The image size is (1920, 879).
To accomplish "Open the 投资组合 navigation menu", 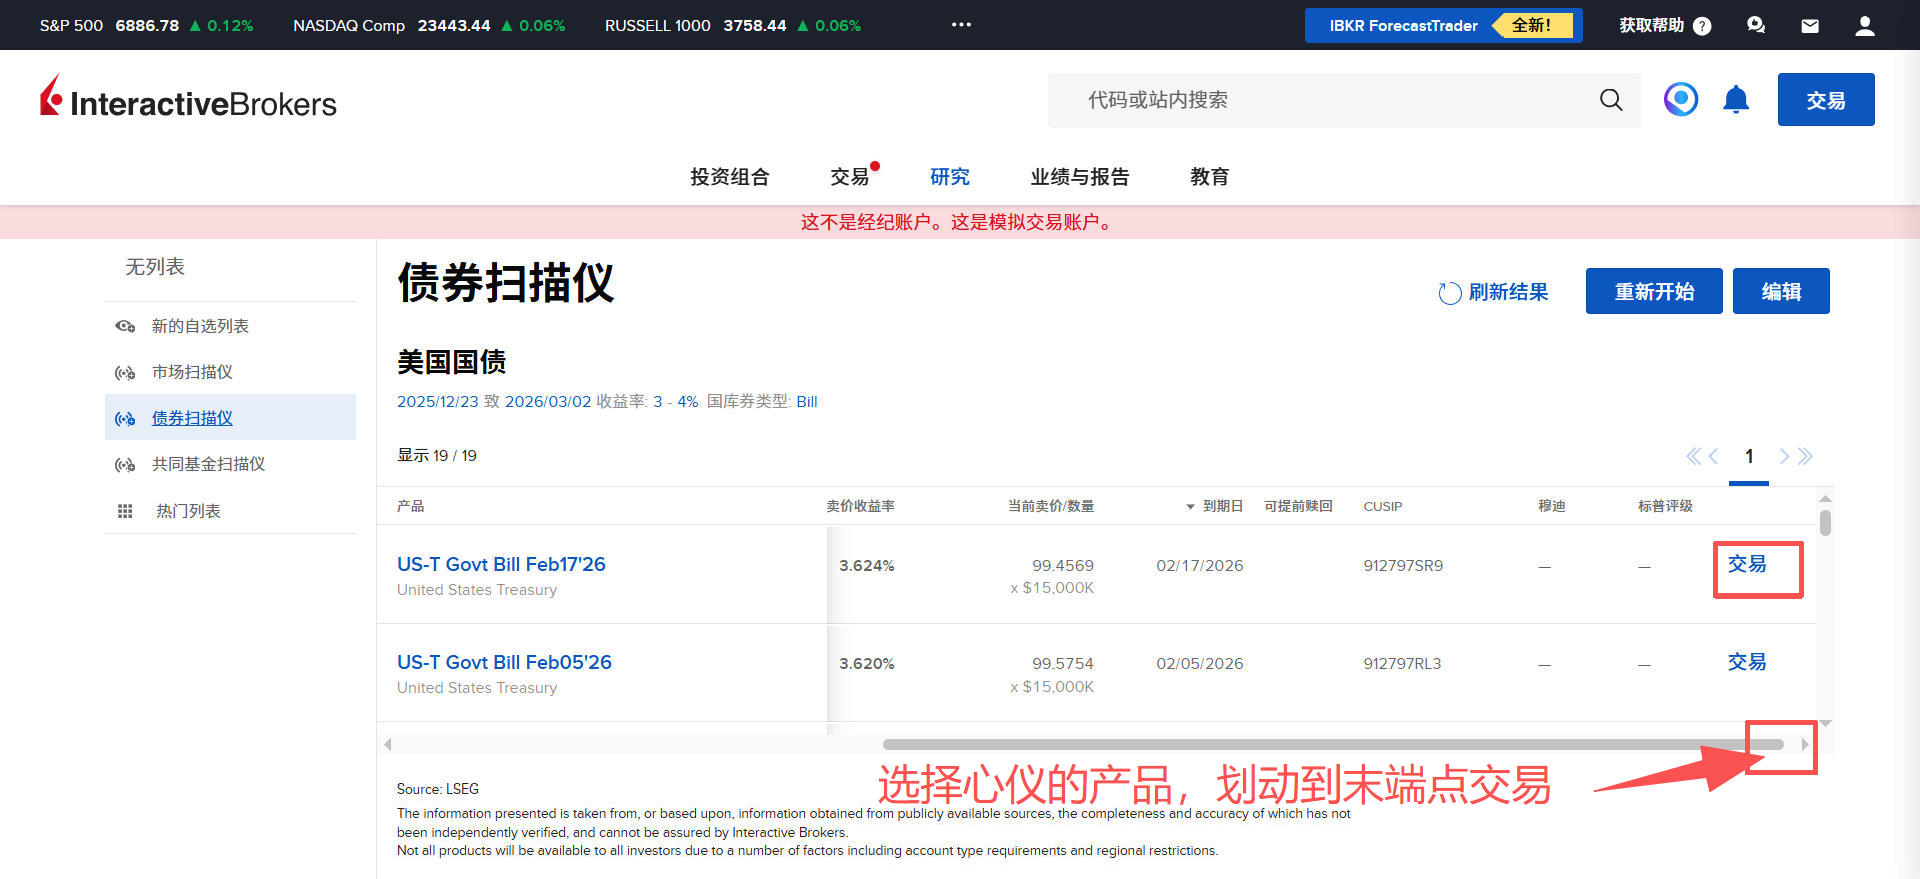I will click(x=729, y=177).
